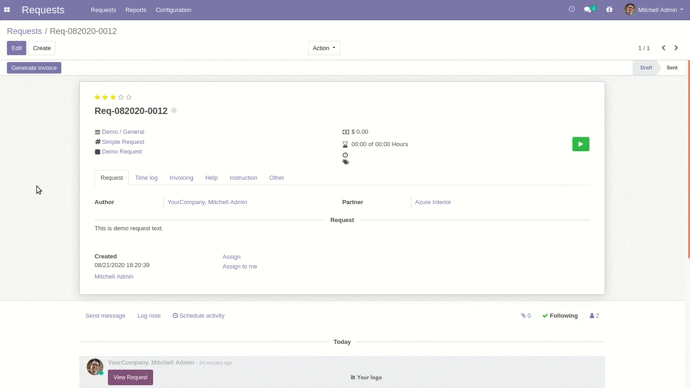Start the timer with the green play button
This screenshot has height=388, width=690.
pyautogui.click(x=580, y=144)
